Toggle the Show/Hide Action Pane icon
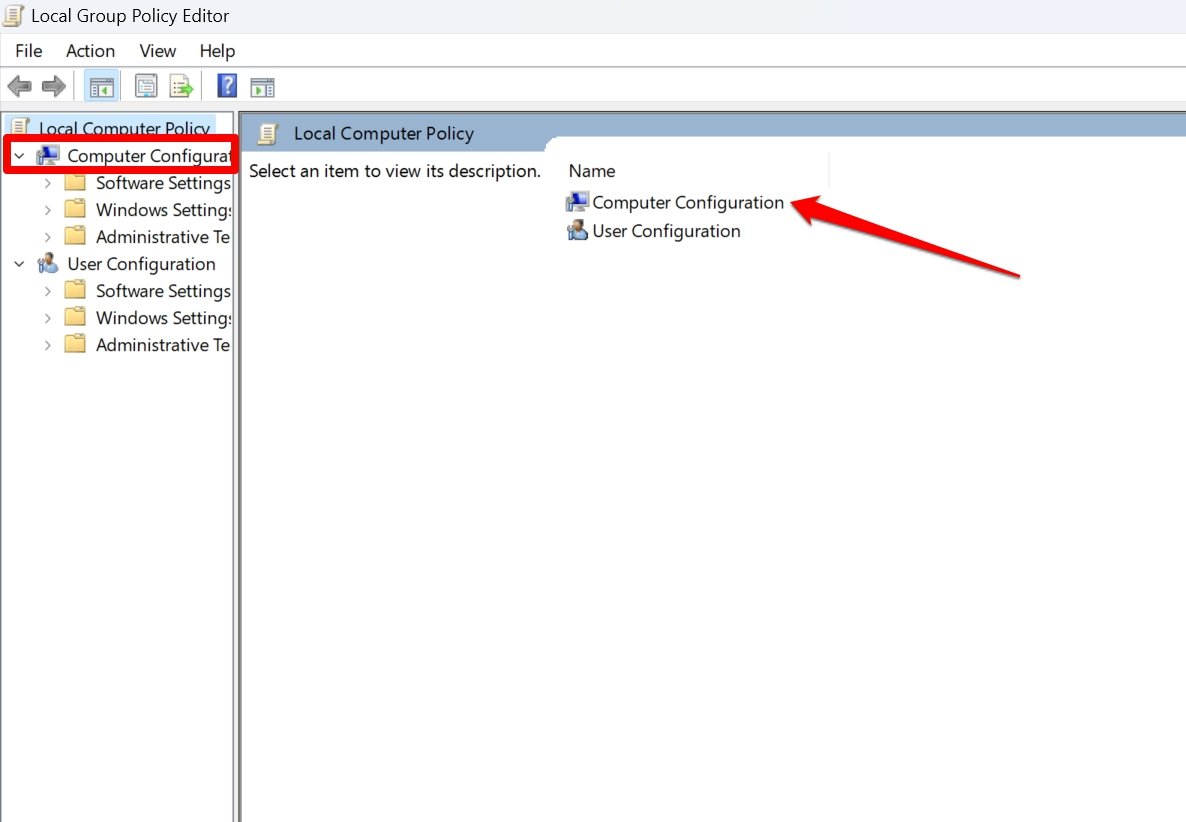Viewport: 1186px width, 822px height. point(262,86)
